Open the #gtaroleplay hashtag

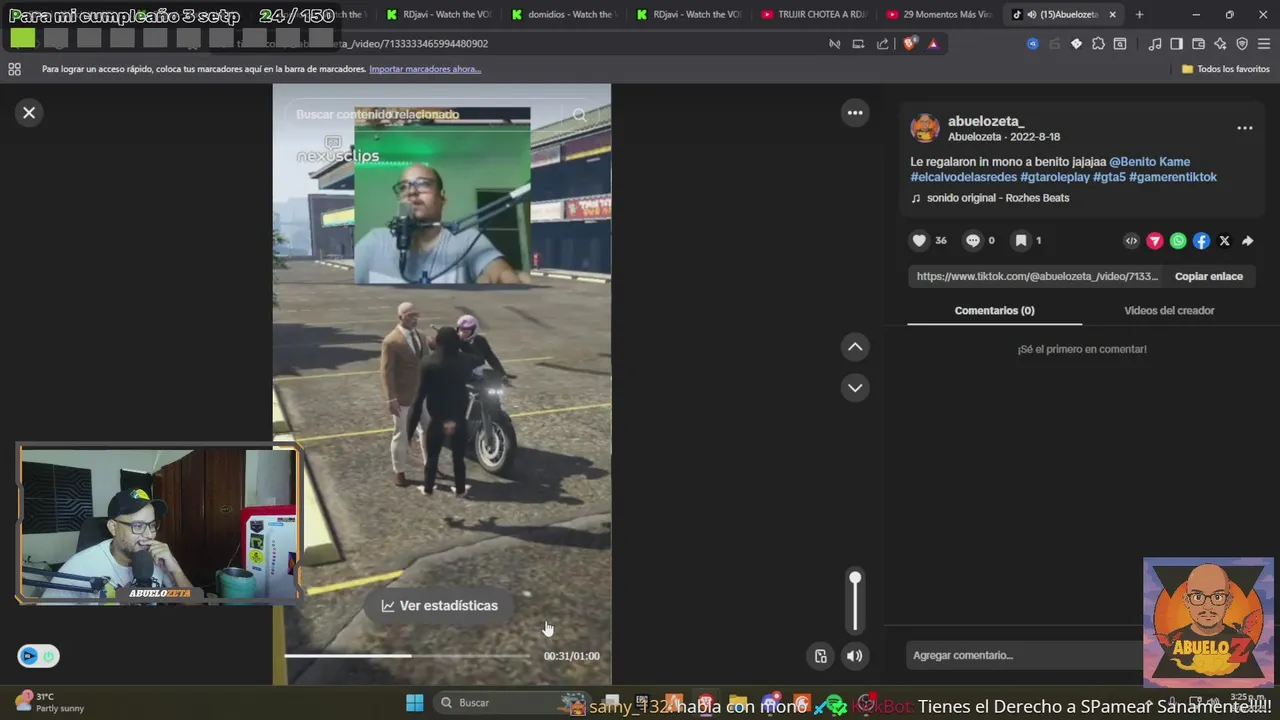click(1054, 177)
